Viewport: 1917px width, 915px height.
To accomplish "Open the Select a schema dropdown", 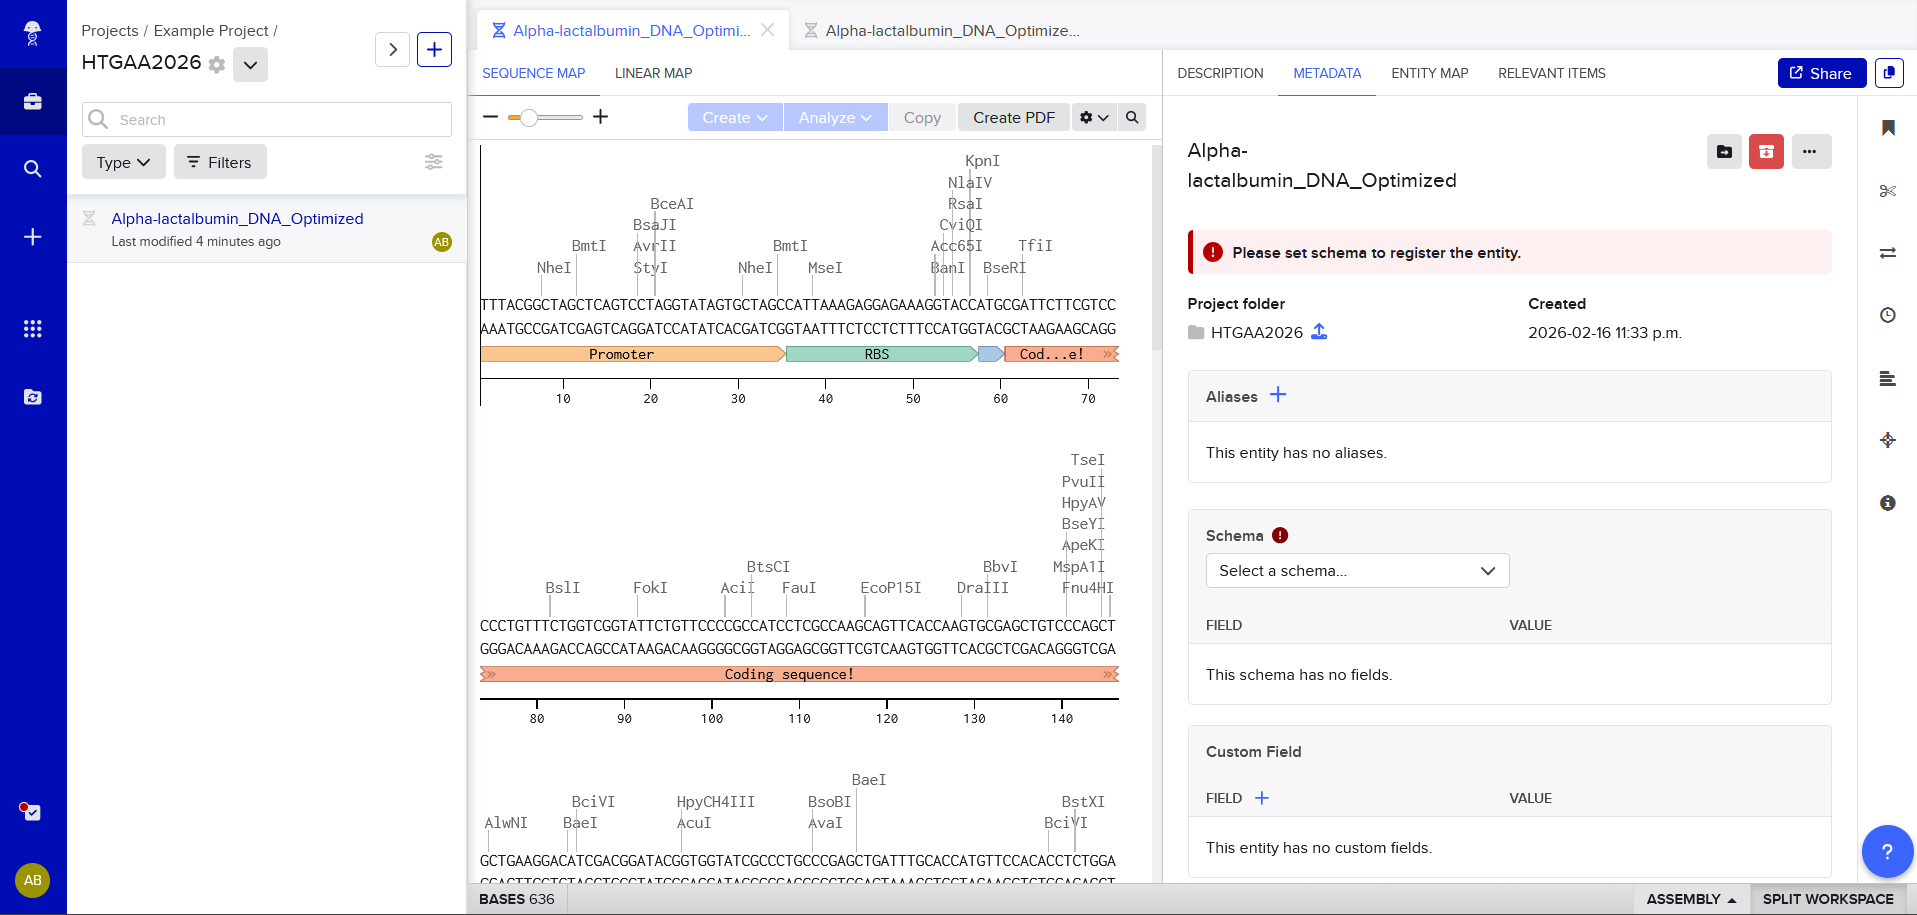I will [1357, 570].
